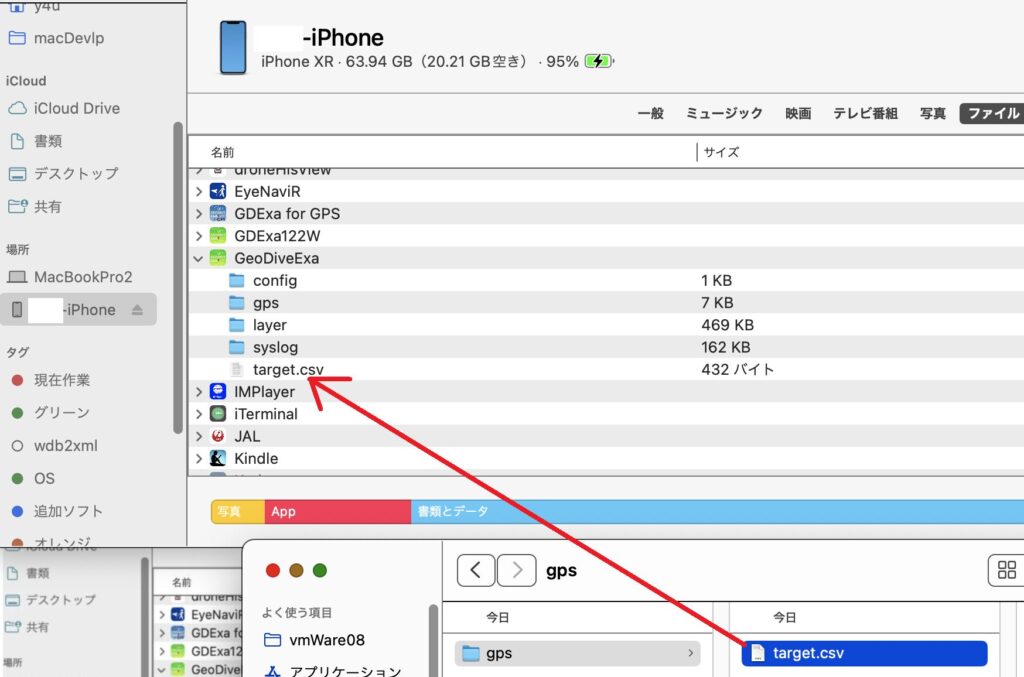Go back in the gps Finder window
This screenshot has height=677, width=1024.
475,571
